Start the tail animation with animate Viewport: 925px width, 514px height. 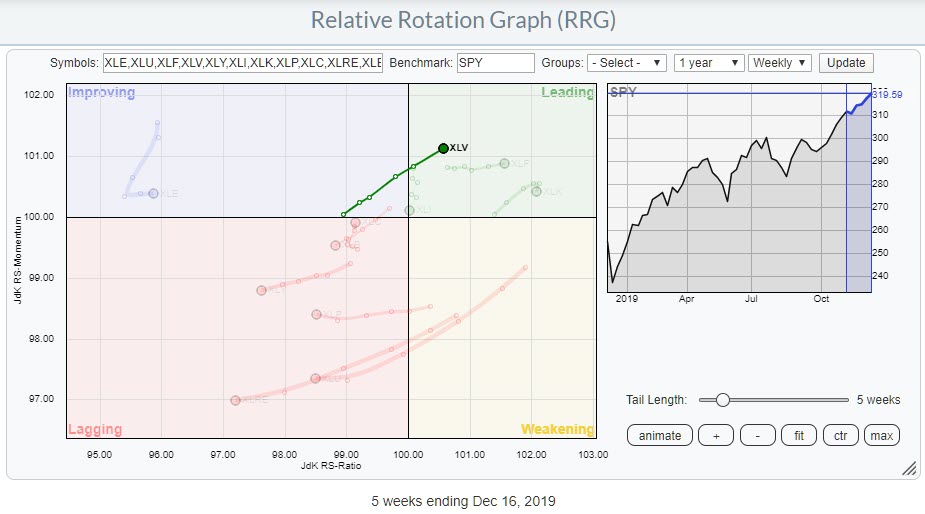pos(659,435)
